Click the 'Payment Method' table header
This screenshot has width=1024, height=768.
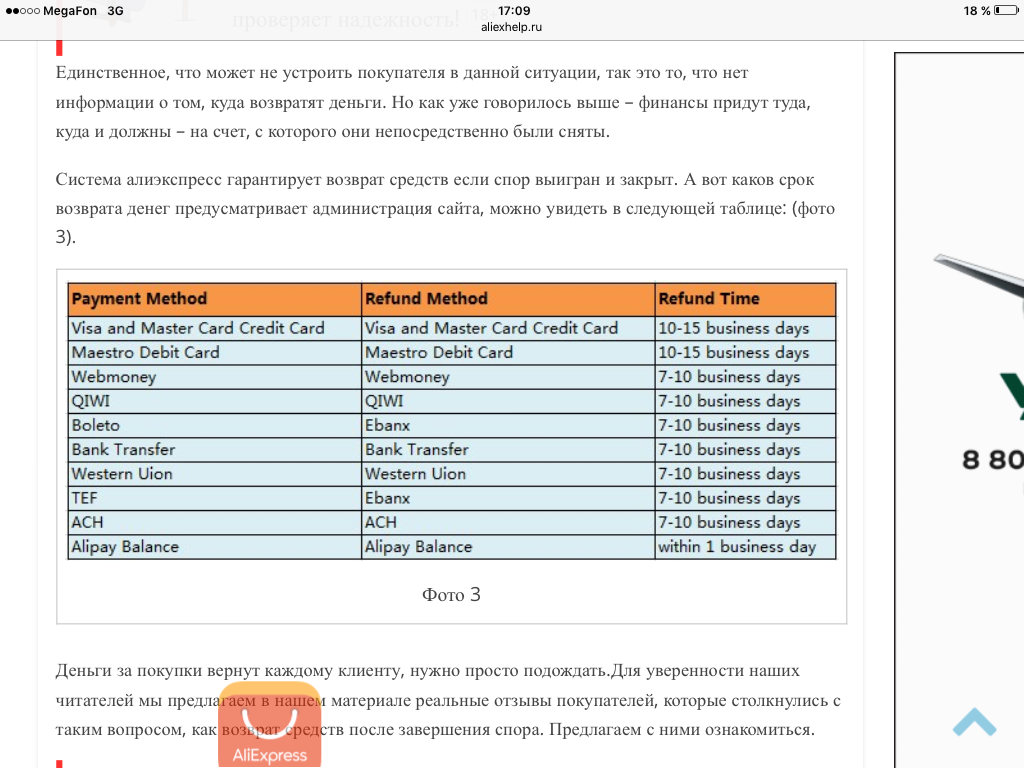coord(215,299)
